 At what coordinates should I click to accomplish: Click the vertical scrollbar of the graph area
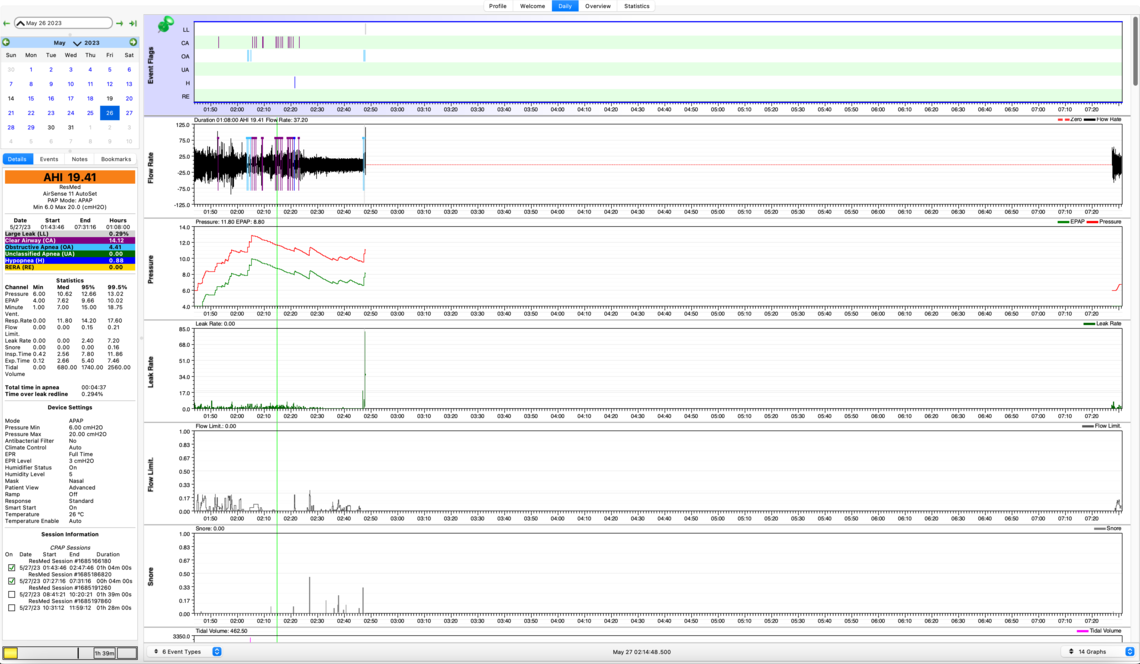pos(1136,51)
